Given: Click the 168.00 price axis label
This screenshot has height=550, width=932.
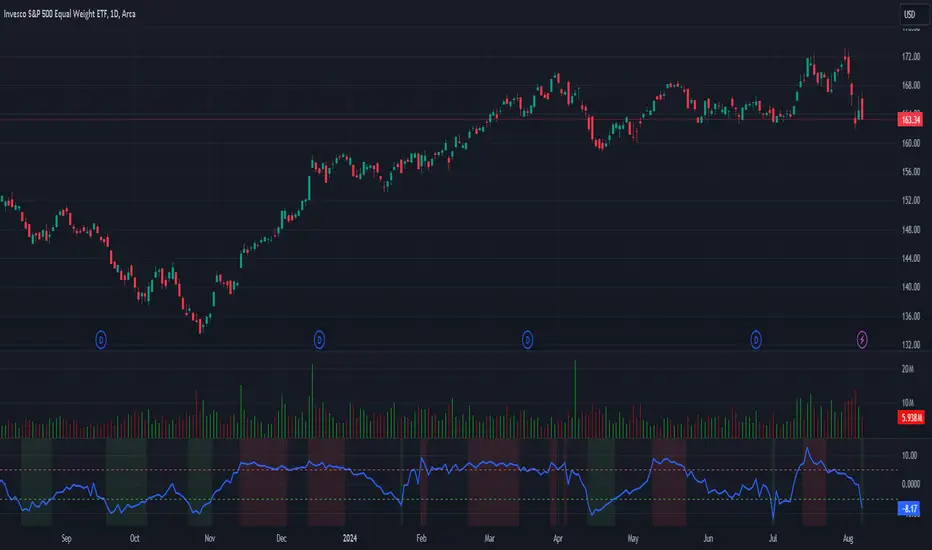Looking at the screenshot, I should pos(911,85).
